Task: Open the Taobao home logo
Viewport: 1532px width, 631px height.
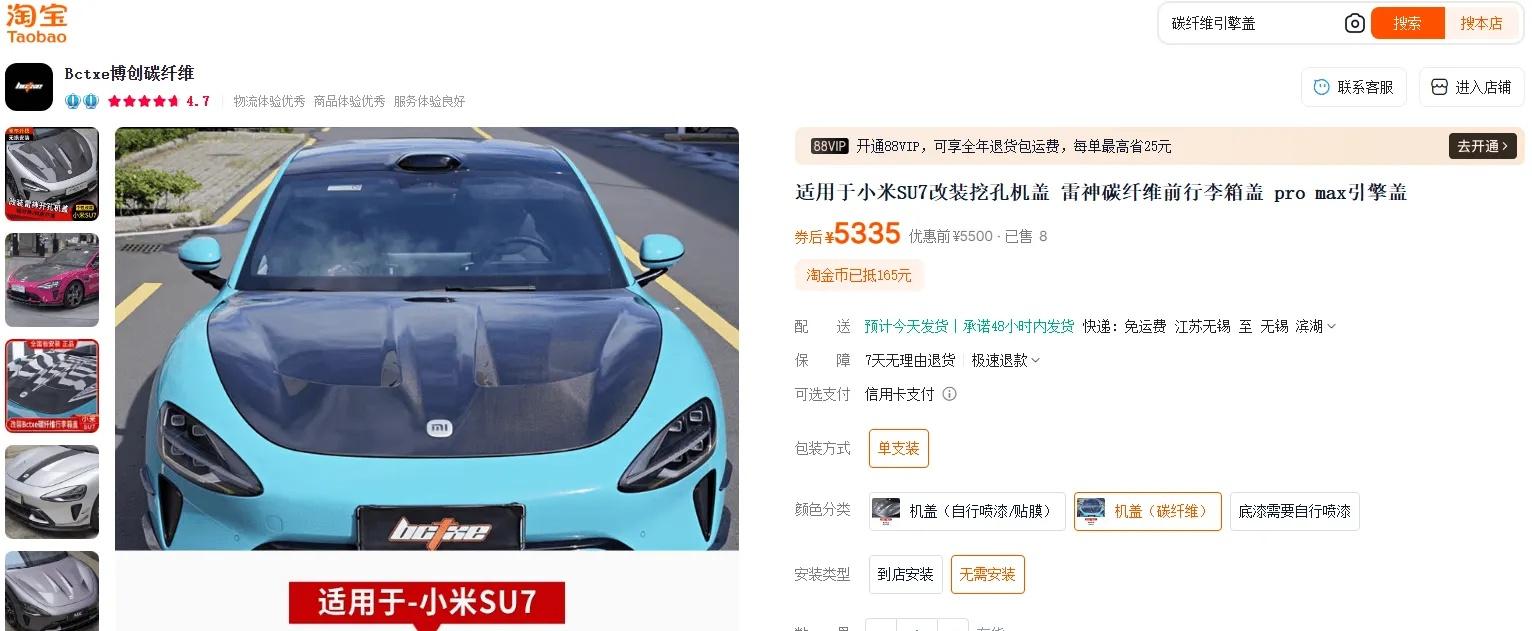Action: [x=36, y=23]
